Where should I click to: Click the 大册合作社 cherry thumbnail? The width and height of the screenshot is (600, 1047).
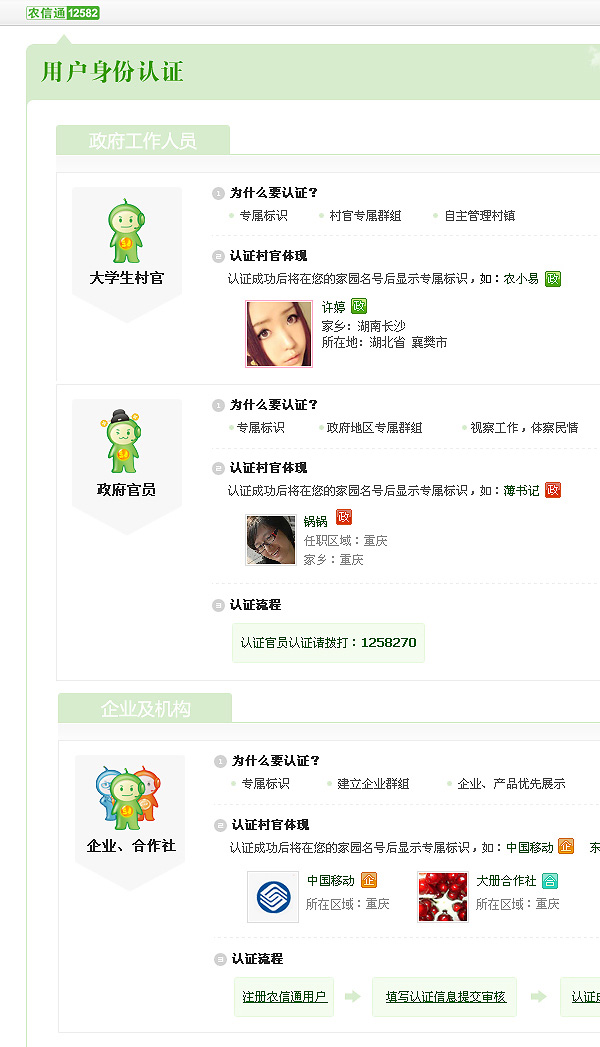(442, 897)
